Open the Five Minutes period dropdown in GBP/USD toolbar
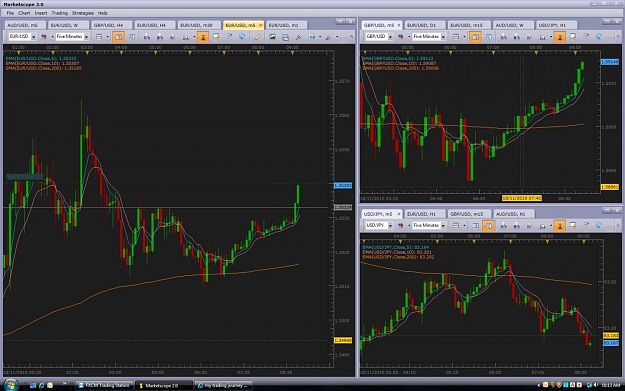625x391 pixels. [x=443, y=37]
